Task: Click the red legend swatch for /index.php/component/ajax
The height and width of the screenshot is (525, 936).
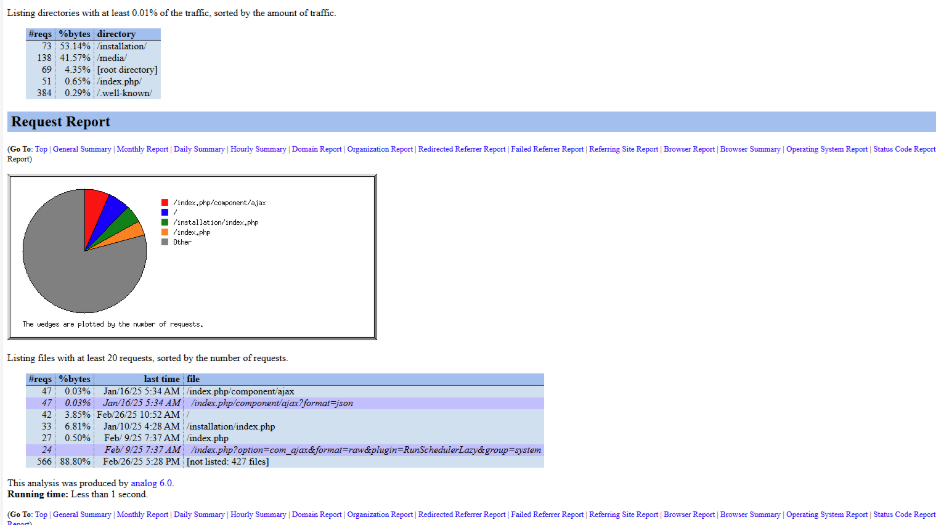Action: (164, 202)
